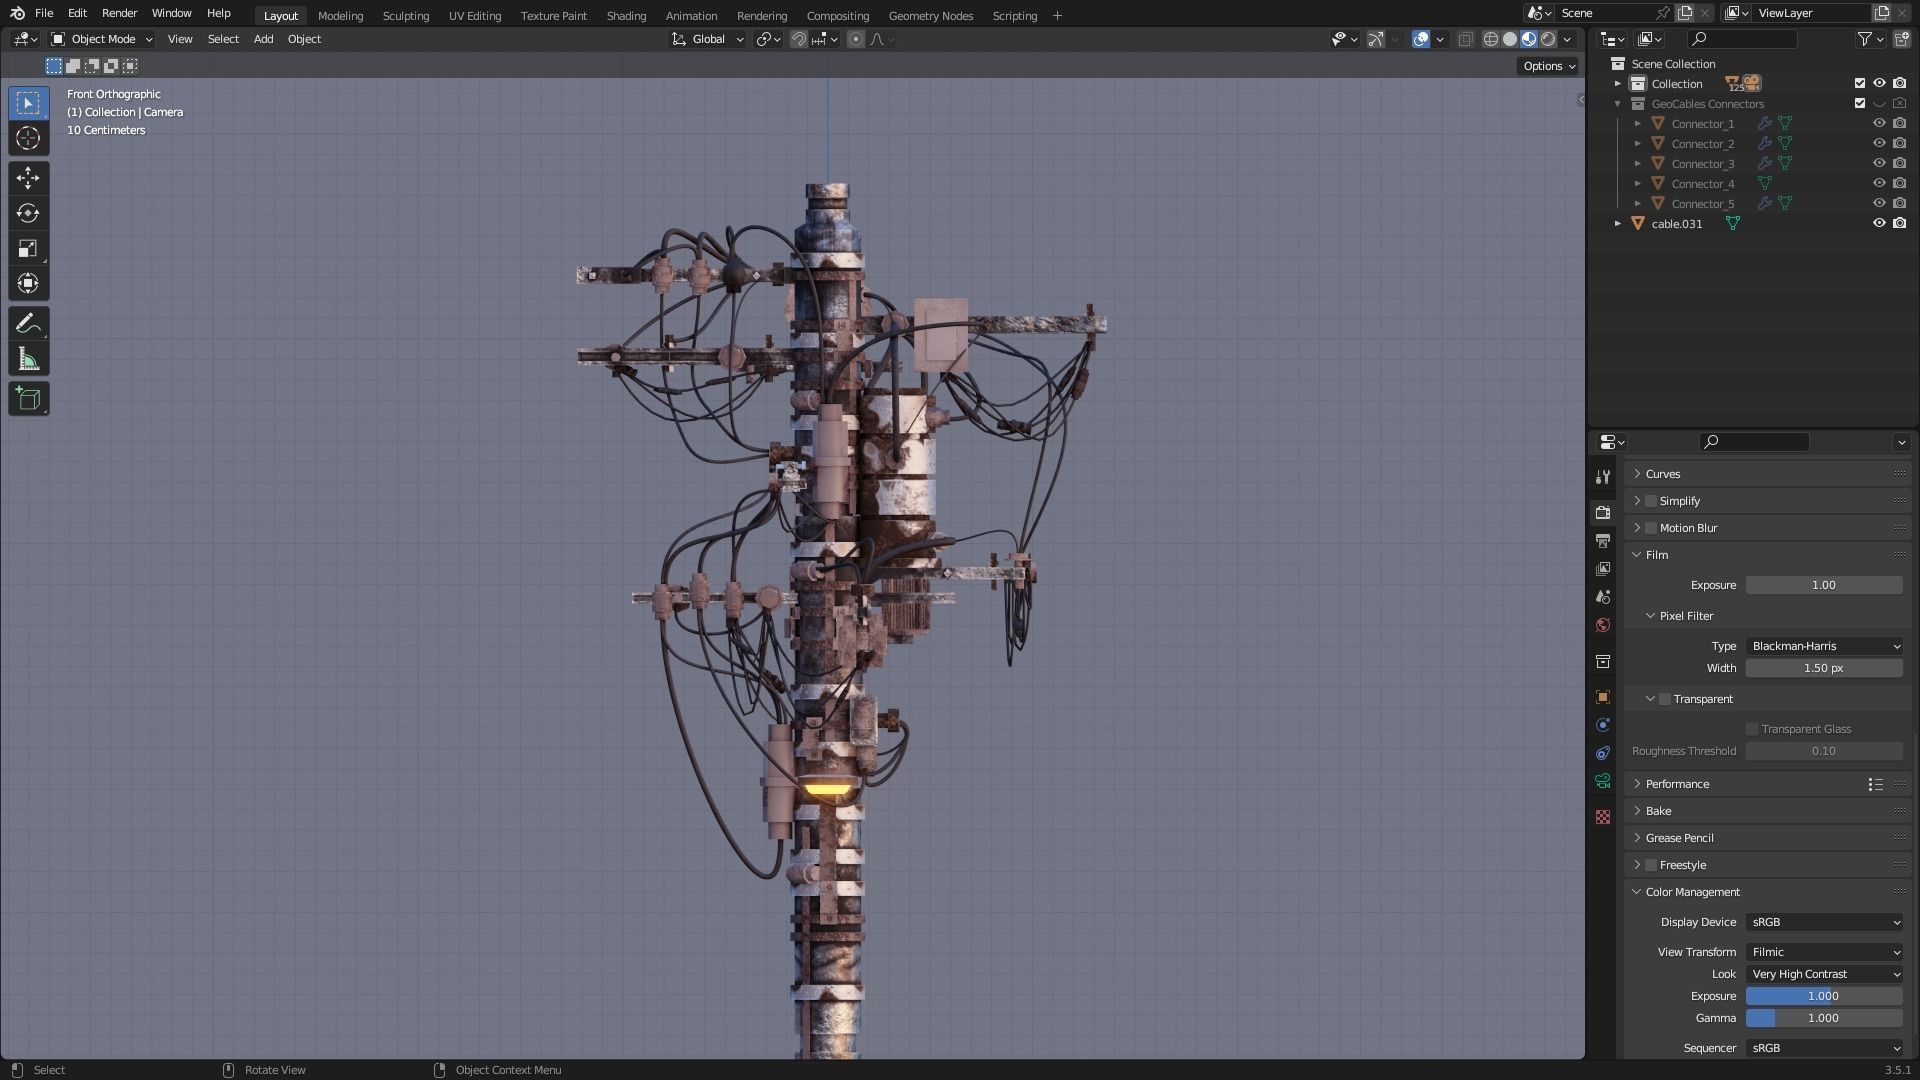Expand the cable.031 tree item
1920x1080 pixels.
coord(1617,224)
